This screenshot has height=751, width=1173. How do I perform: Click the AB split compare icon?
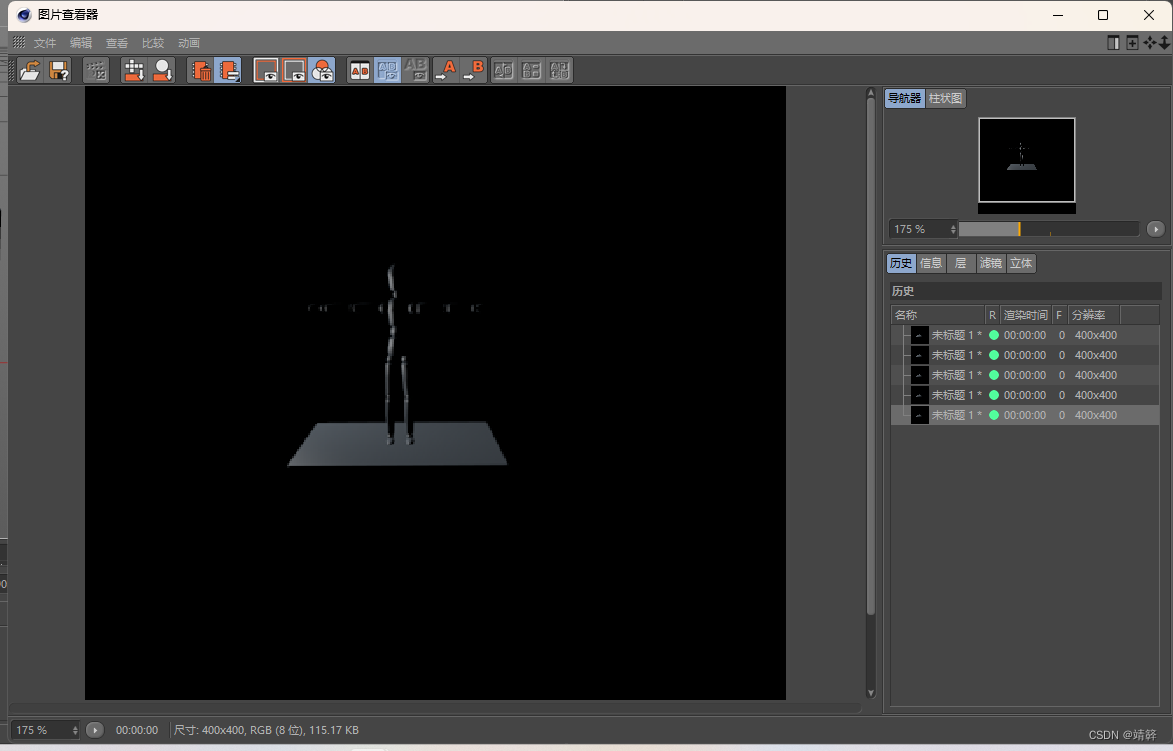[x=359, y=70]
